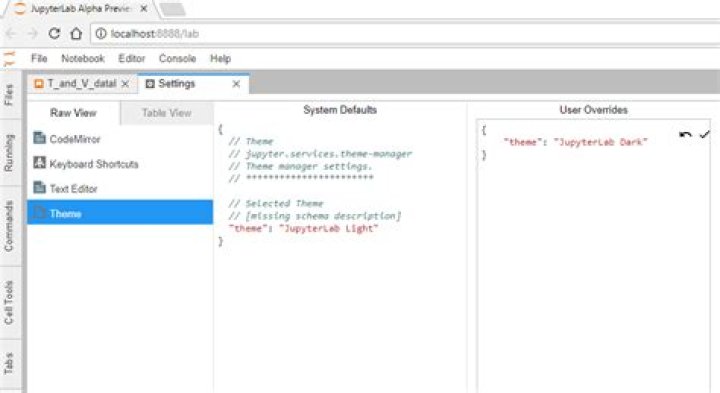Screen dimensions: 720x393
Task: Revert user overrides with the undo icon
Action: click(x=685, y=135)
